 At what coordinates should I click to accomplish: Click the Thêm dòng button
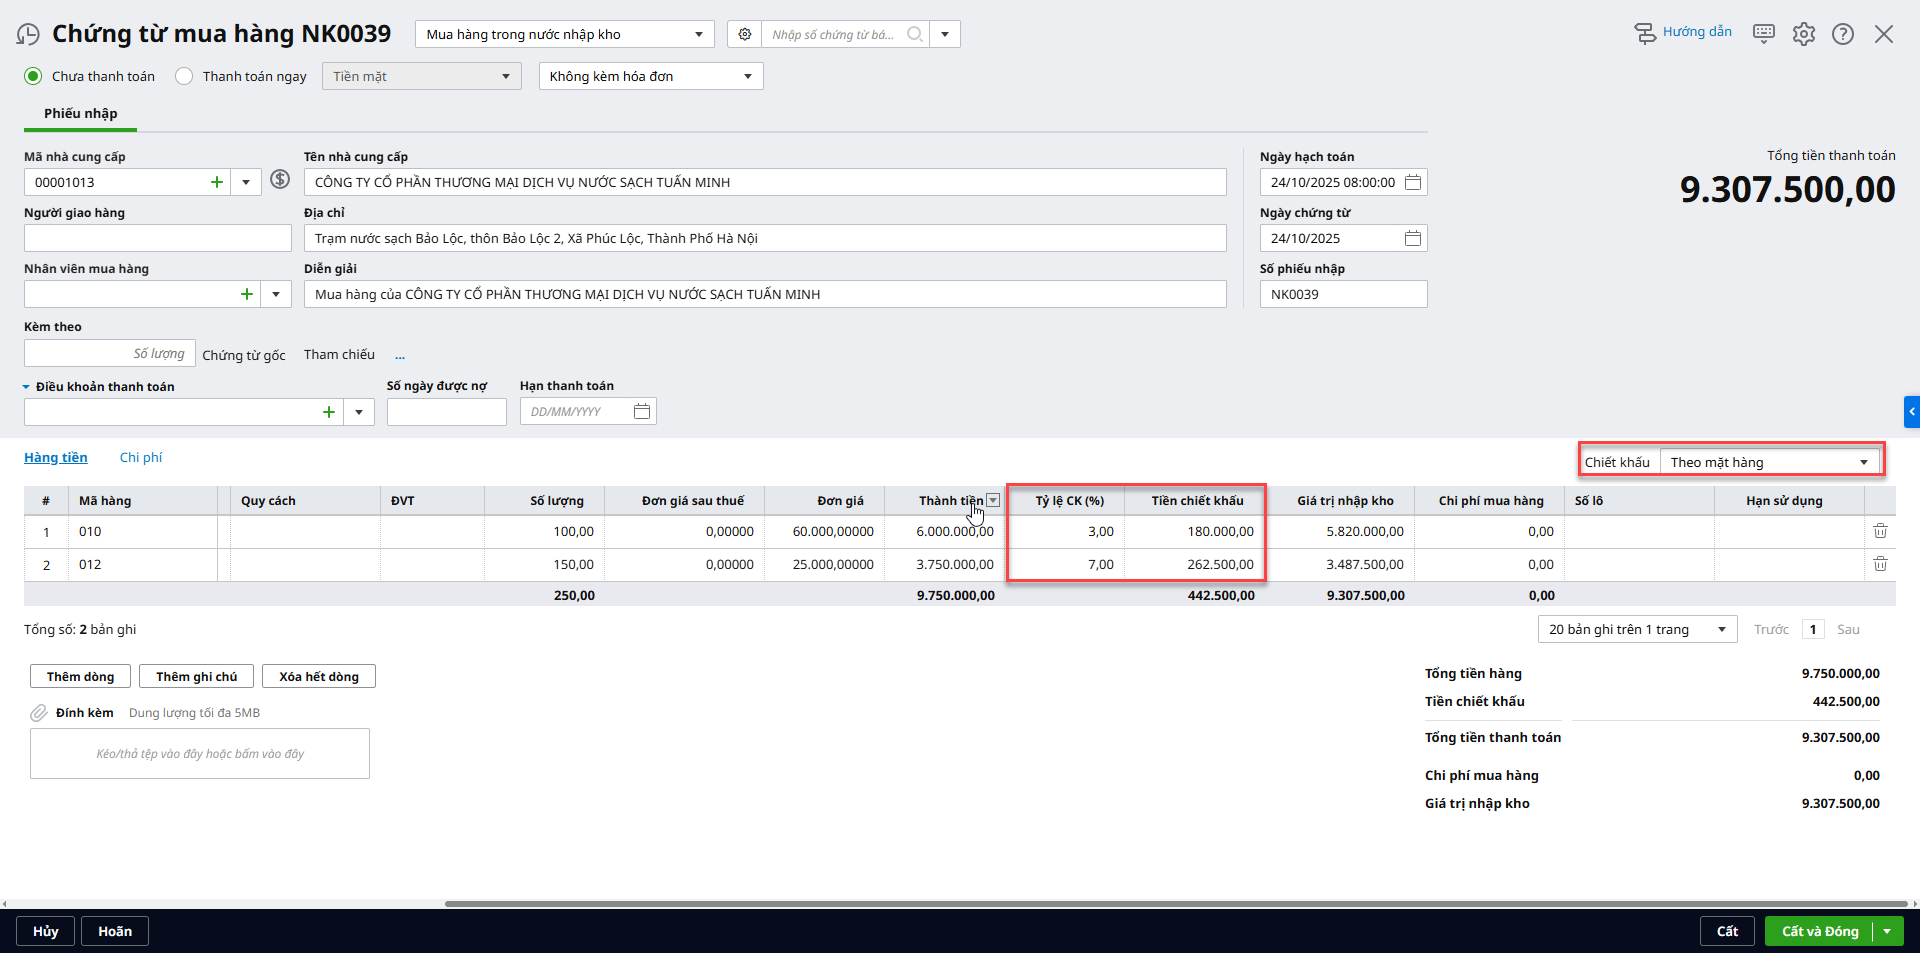80,677
